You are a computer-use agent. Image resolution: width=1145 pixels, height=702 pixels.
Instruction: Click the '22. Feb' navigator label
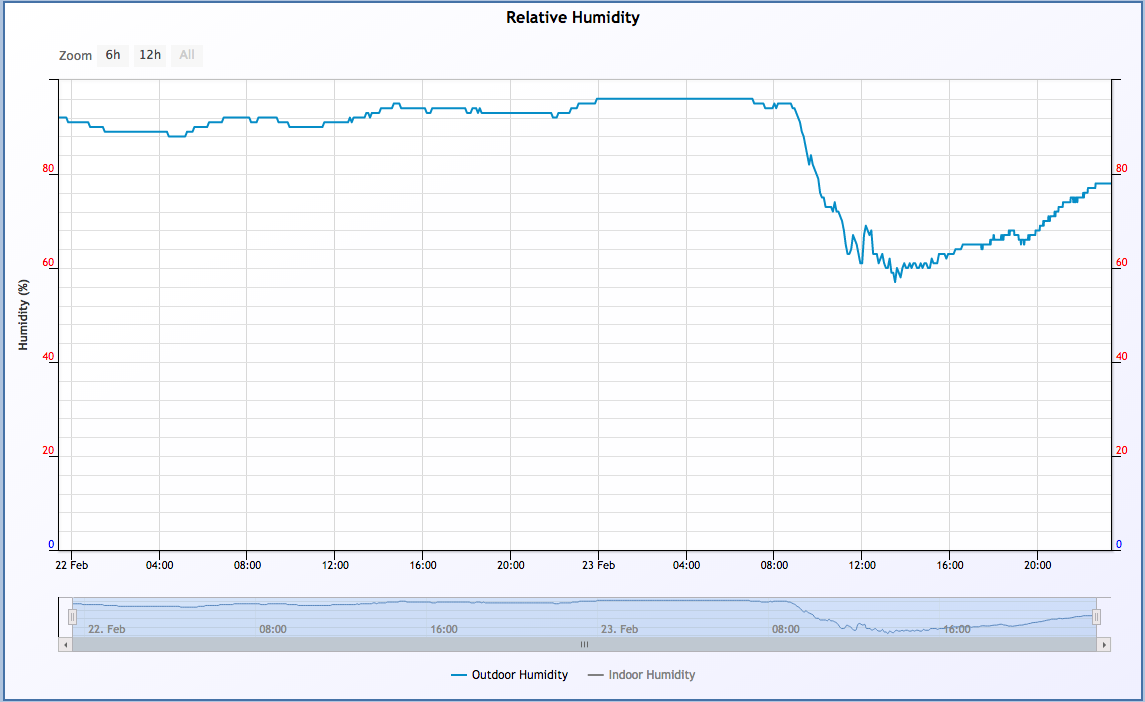coord(107,629)
